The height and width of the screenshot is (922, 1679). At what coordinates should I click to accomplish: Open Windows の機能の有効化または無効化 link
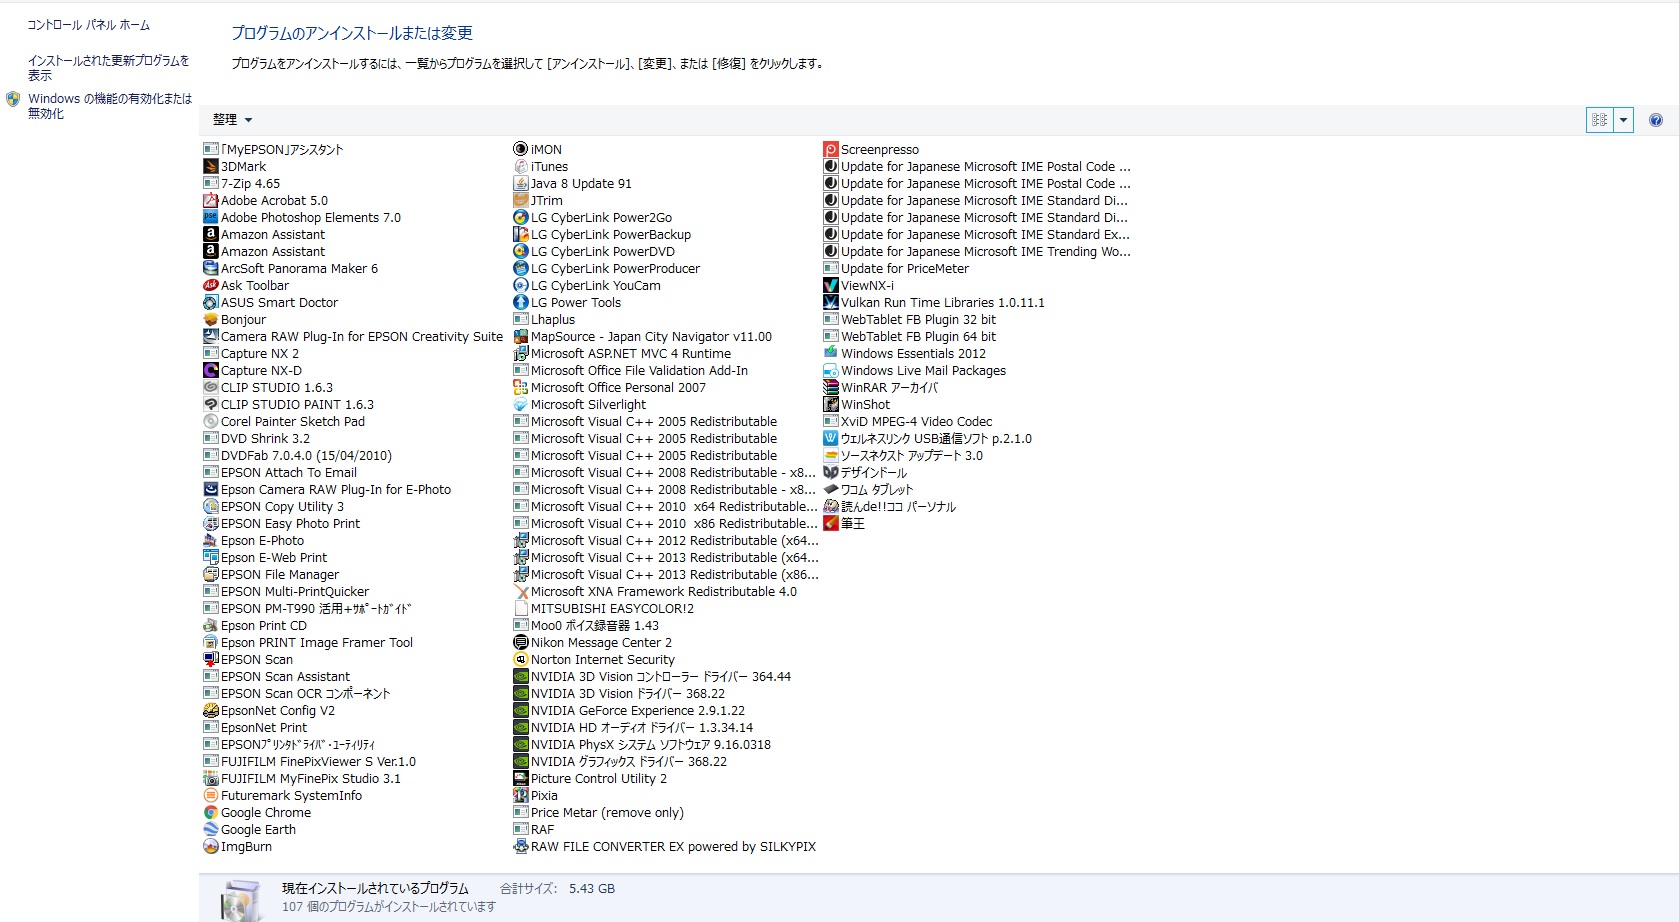coord(110,106)
